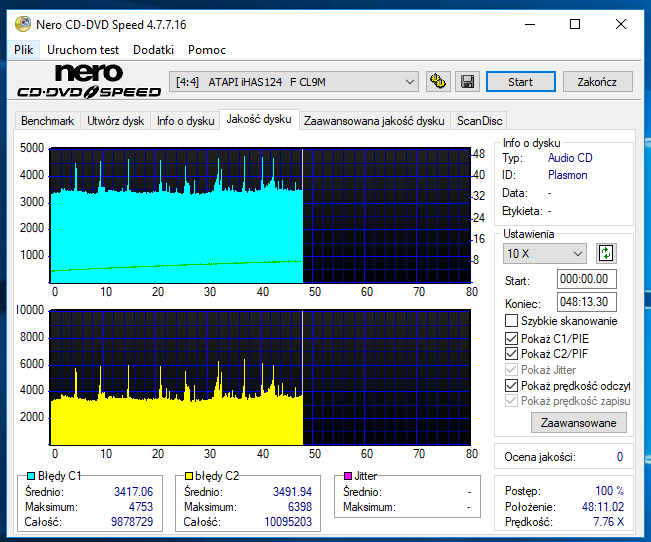The image size is (651, 542).
Task: Click the Prędkość value 7.76 X
Action: click(608, 522)
